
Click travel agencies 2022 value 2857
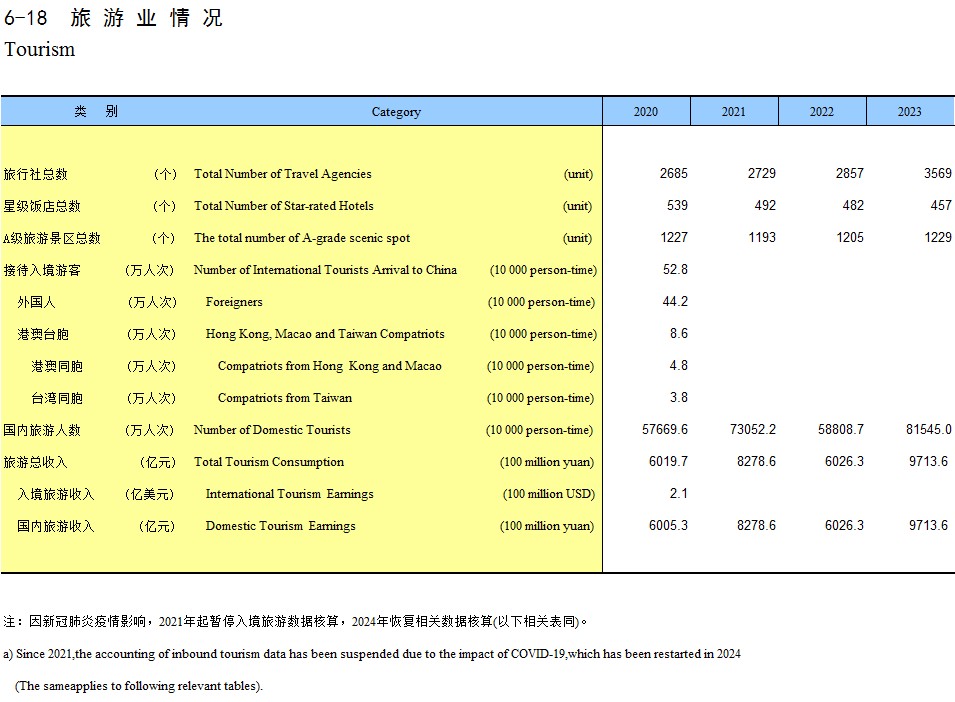click(850, 174)
